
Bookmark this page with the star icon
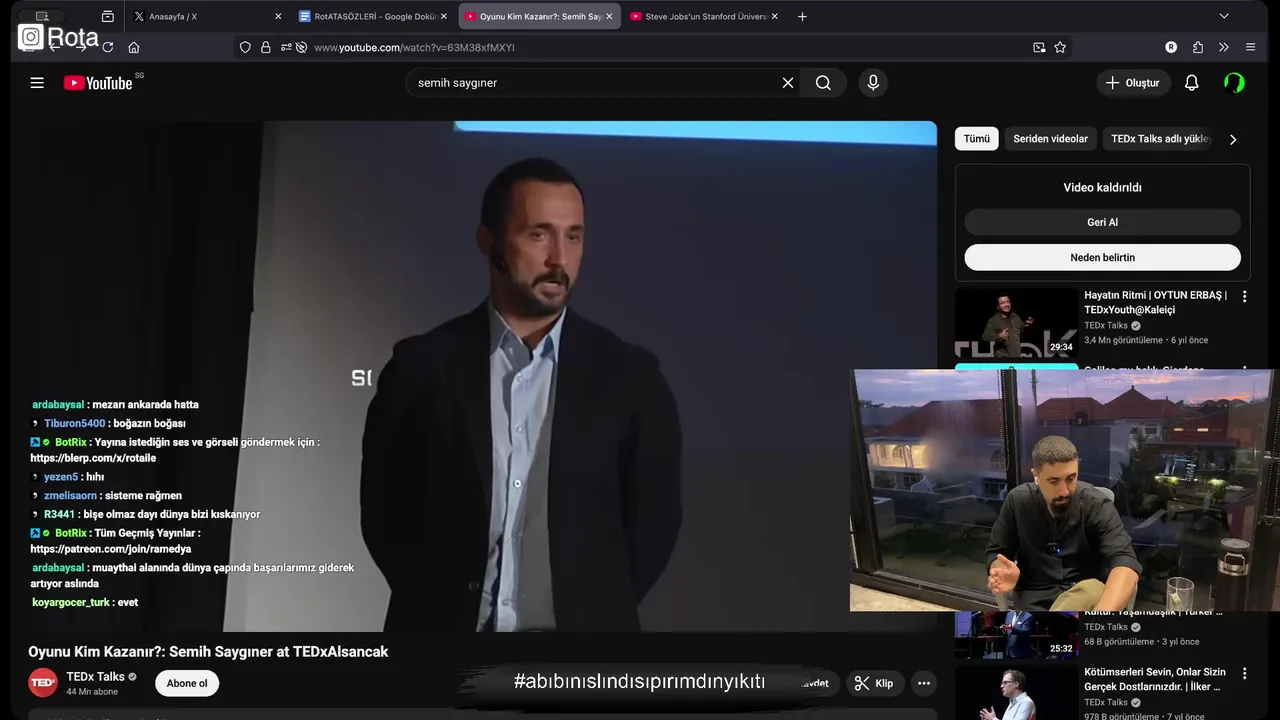(1060, 47)
